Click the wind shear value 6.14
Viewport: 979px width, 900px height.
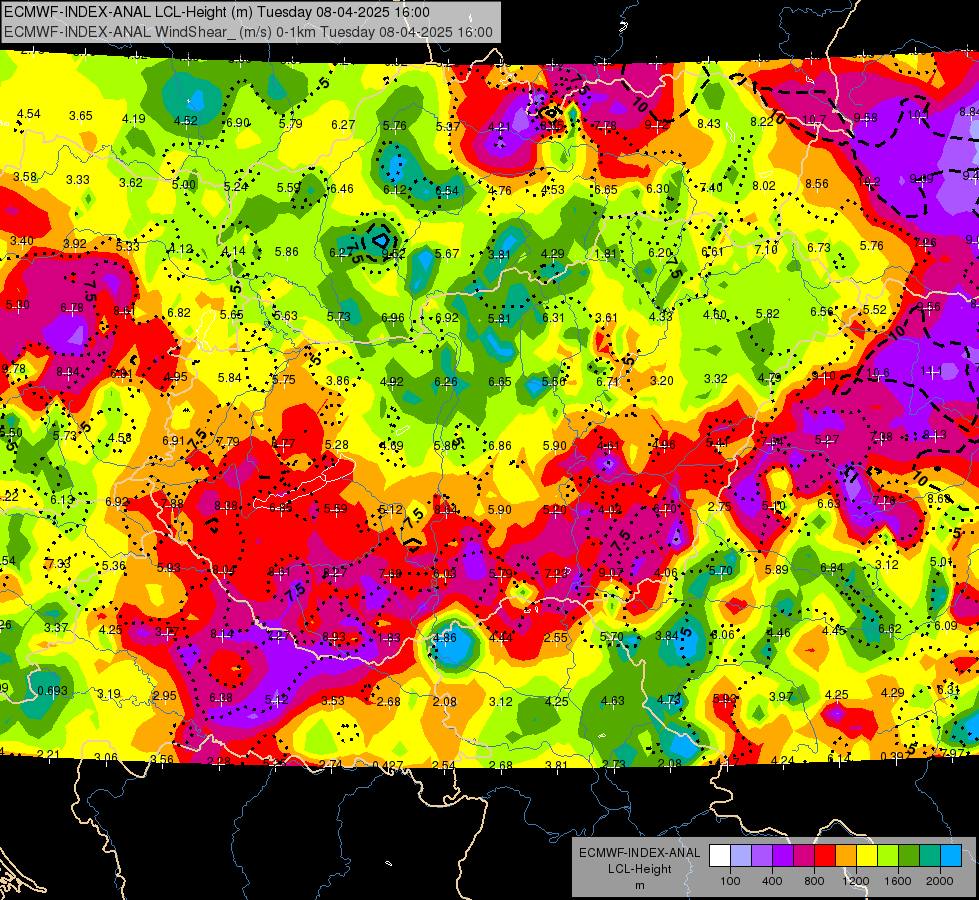pyautogui.click(x=839, y=758)
